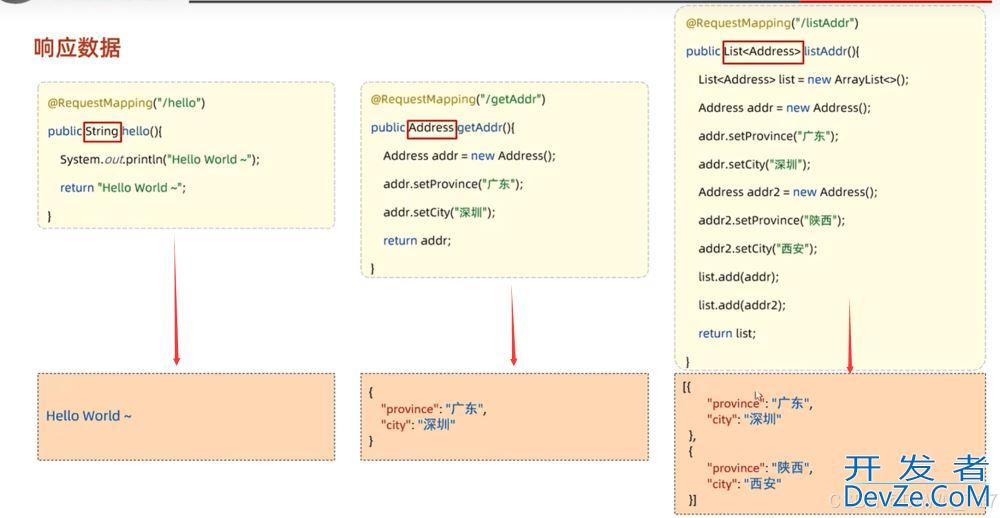This screenshot has height=518, width=1000.
Task: Select the return list; statement
Action: 727,333
